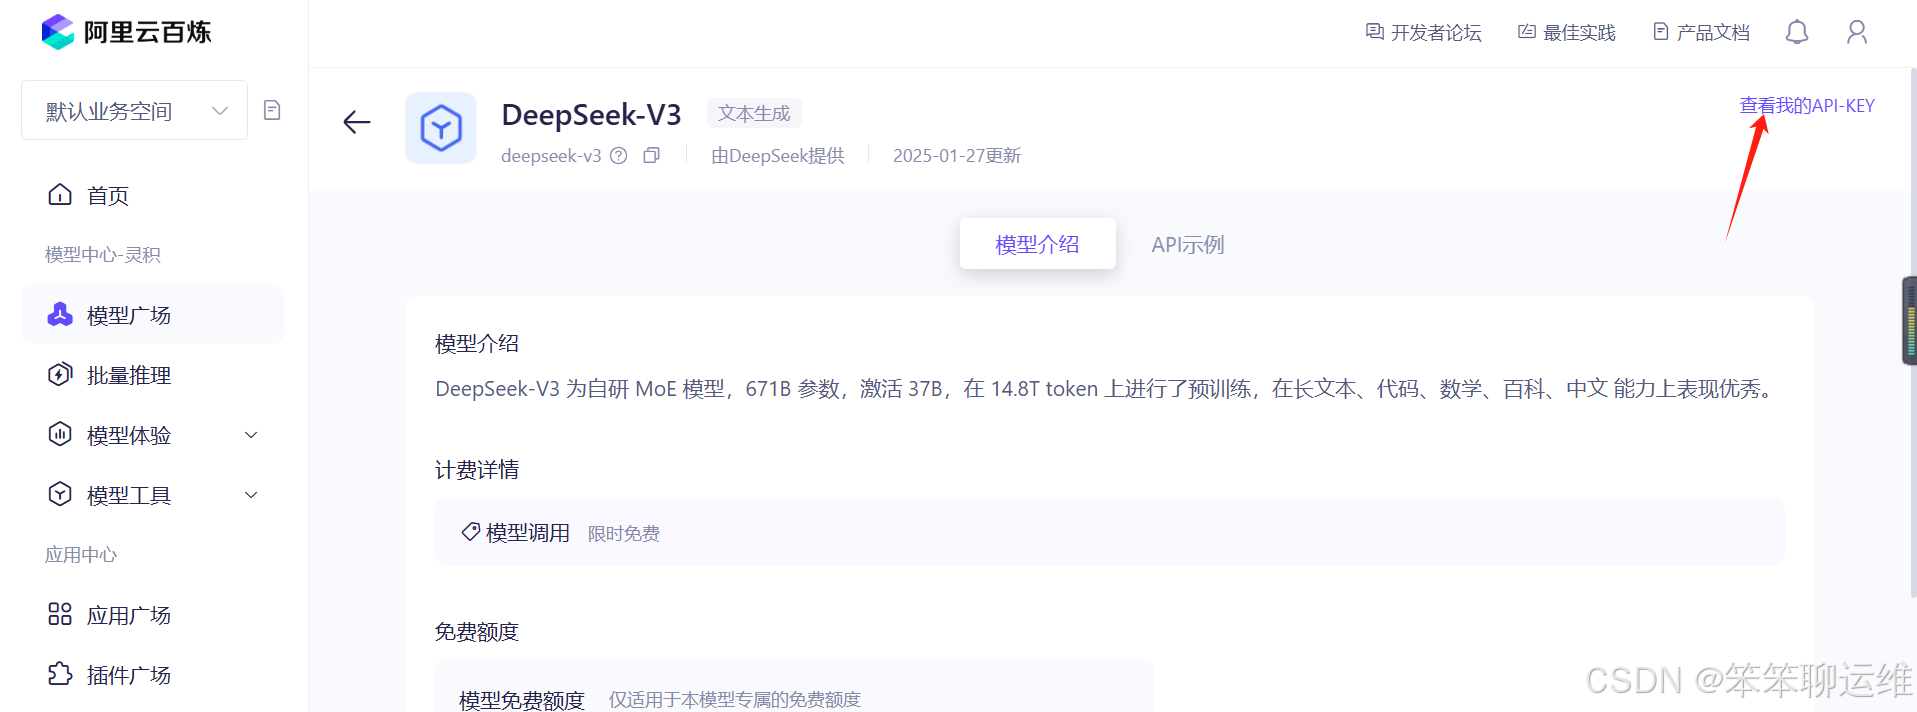Image resolution: width=1917 pixels, height=712 pixels.
Task: Open 产品文档 product docs
Action: click(1701, 33)
